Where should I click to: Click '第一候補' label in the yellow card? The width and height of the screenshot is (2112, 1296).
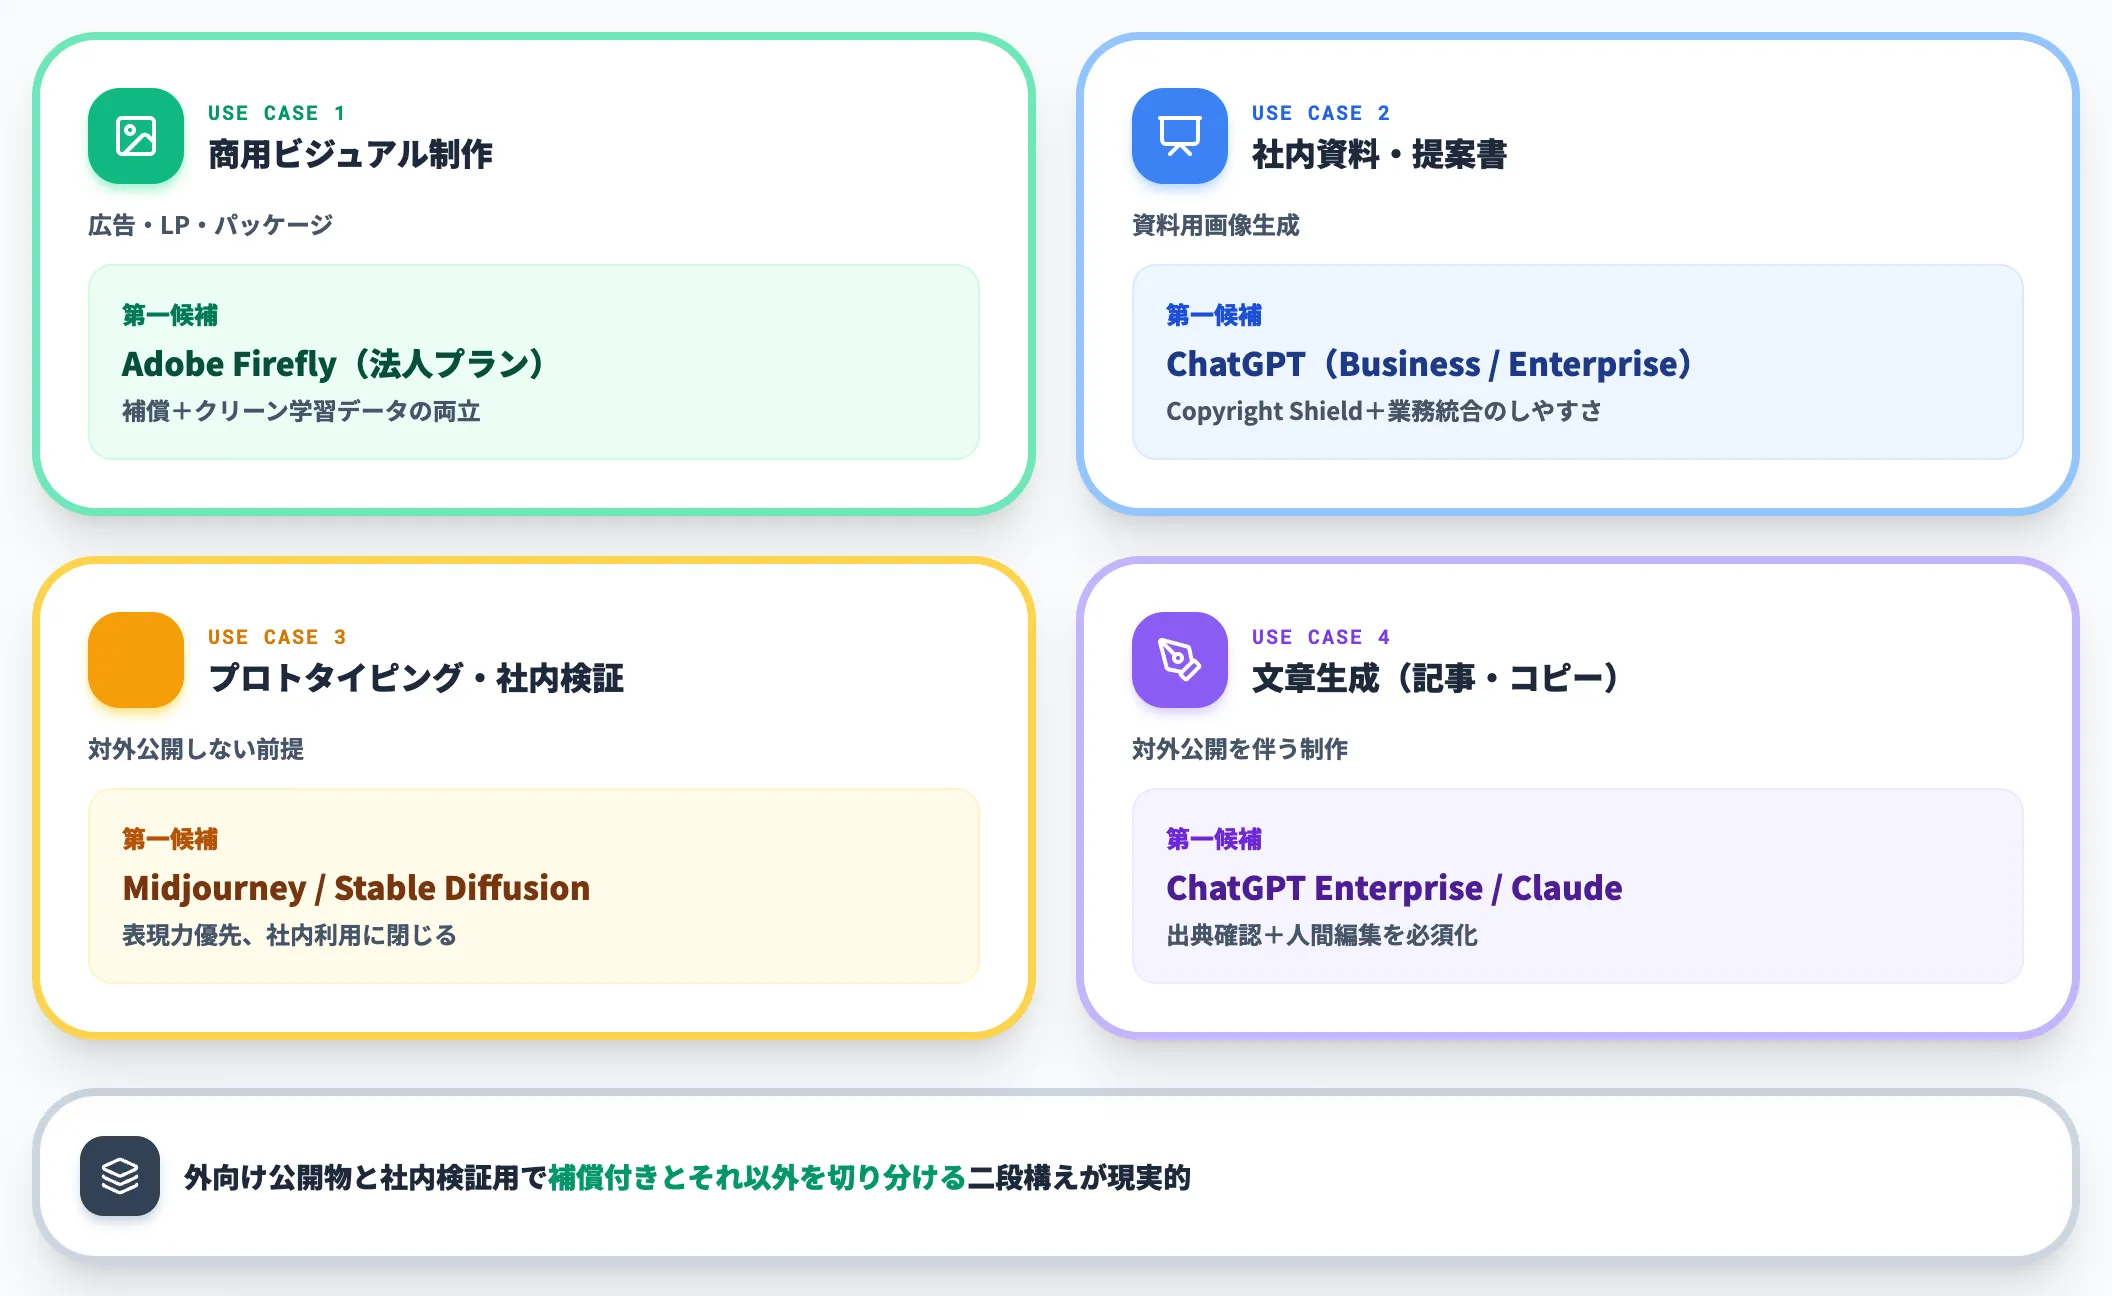(x=170, y=839)
